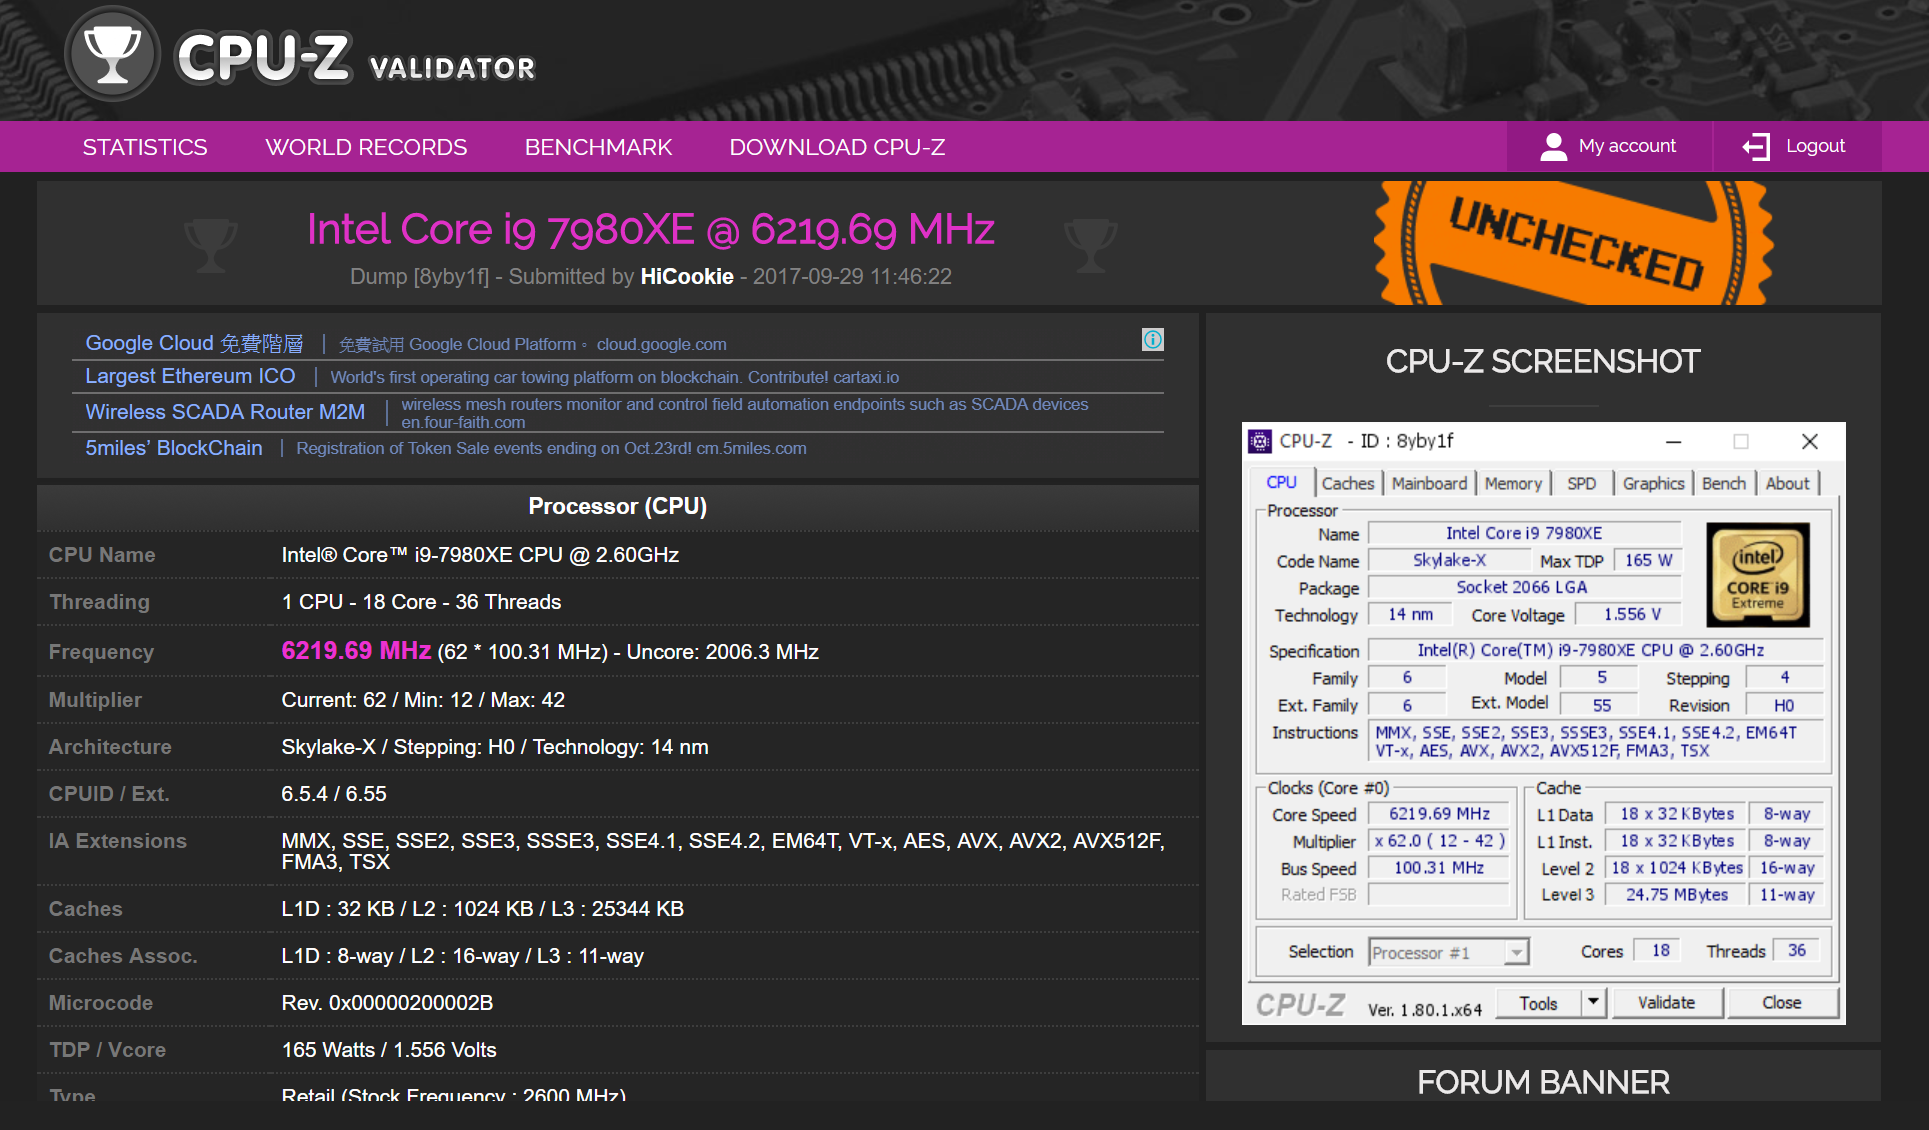Click the Intel Core i9 Extreme logo
1929x1130 pixels.
[x=1757, y=575]
